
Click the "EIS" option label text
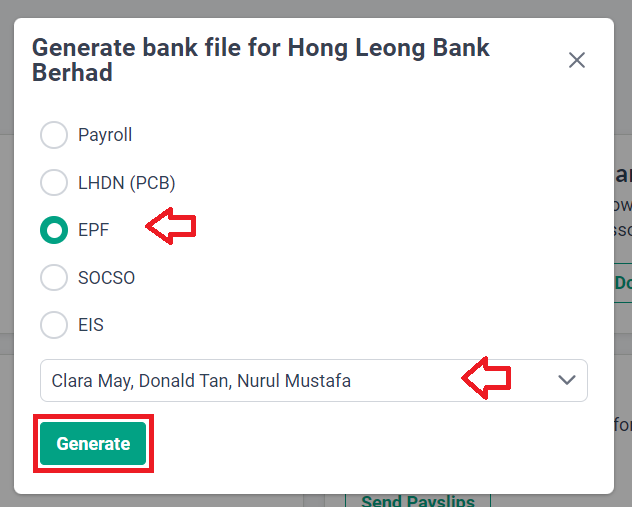(x=91, y=325)
